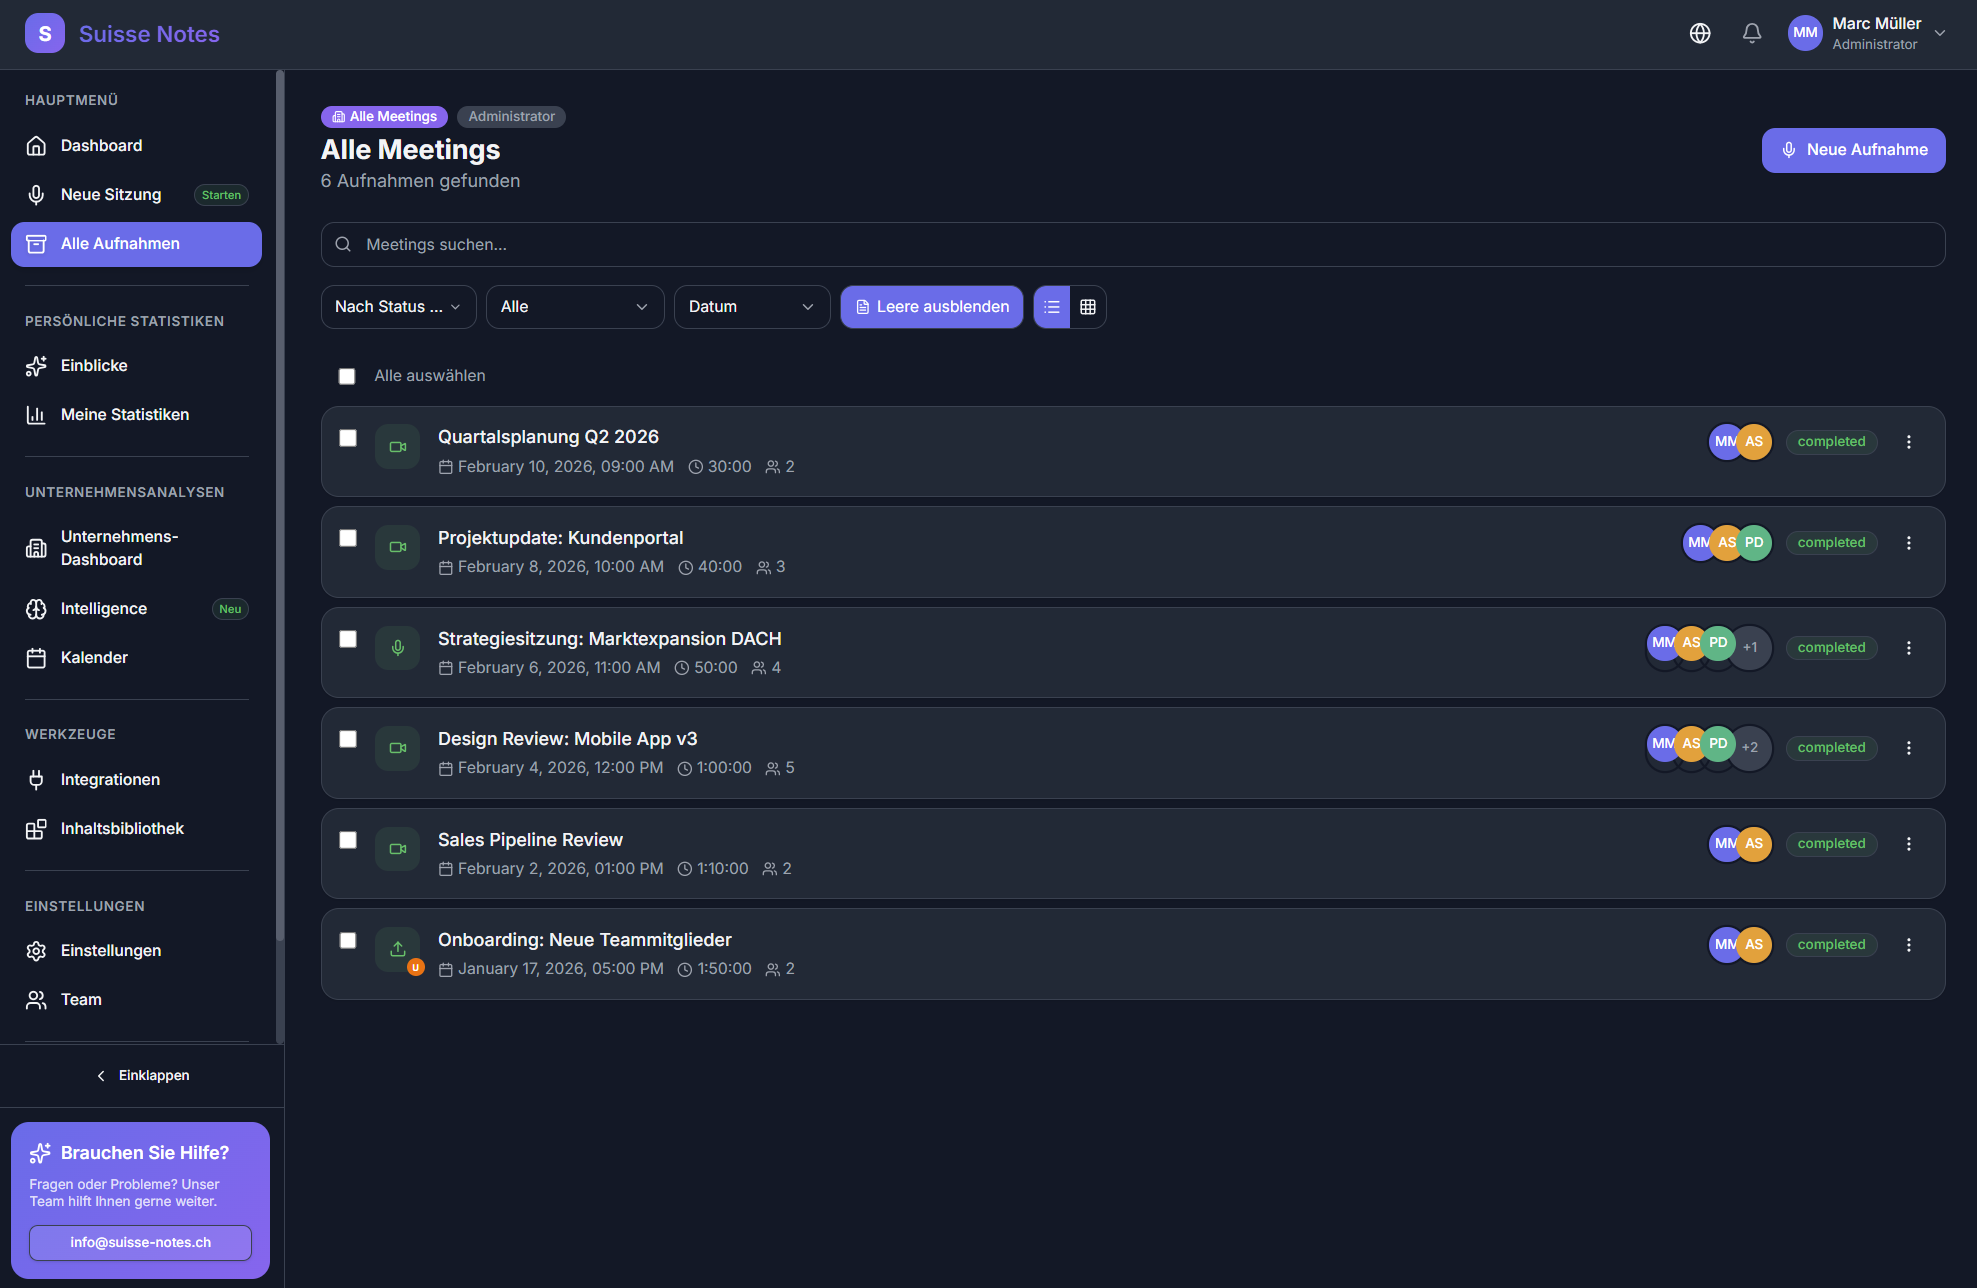Screen dimensions: 1977x1288
Task: Click the upload icon on Onboarding meeting
Action: point(397,948)
